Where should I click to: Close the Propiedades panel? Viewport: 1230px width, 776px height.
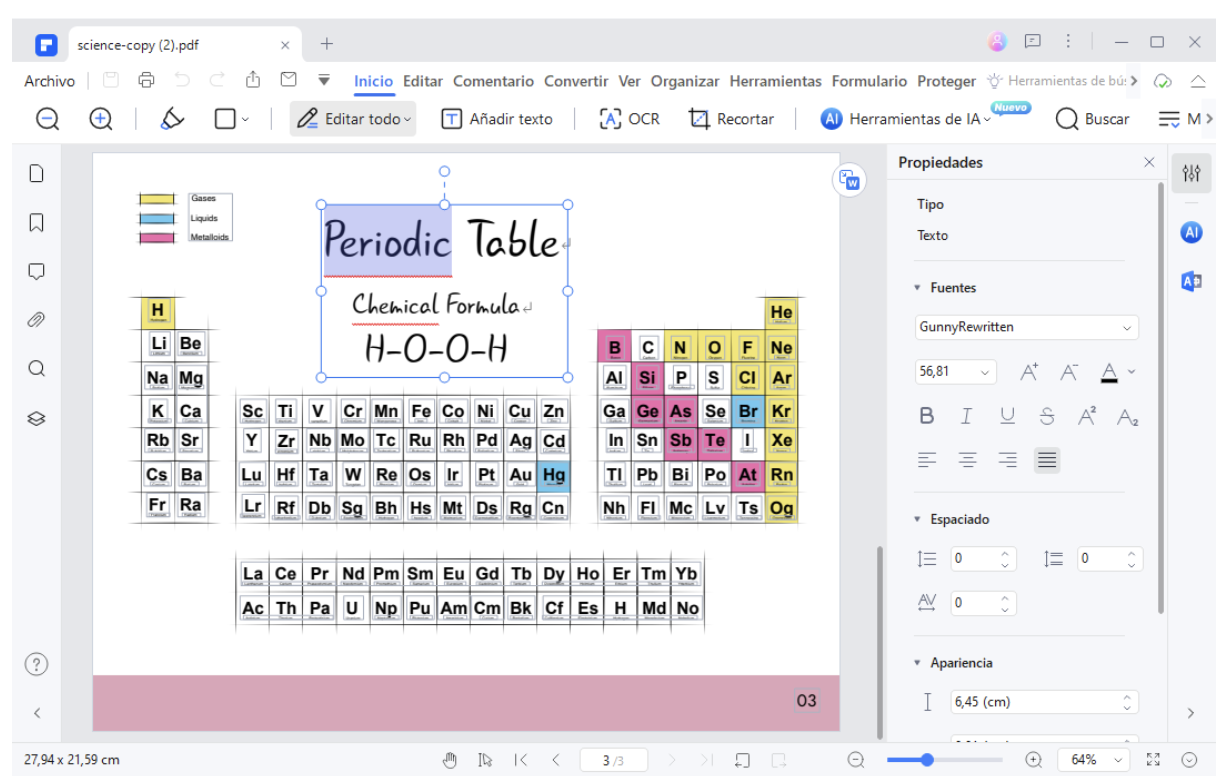(x=1149, y=162)
